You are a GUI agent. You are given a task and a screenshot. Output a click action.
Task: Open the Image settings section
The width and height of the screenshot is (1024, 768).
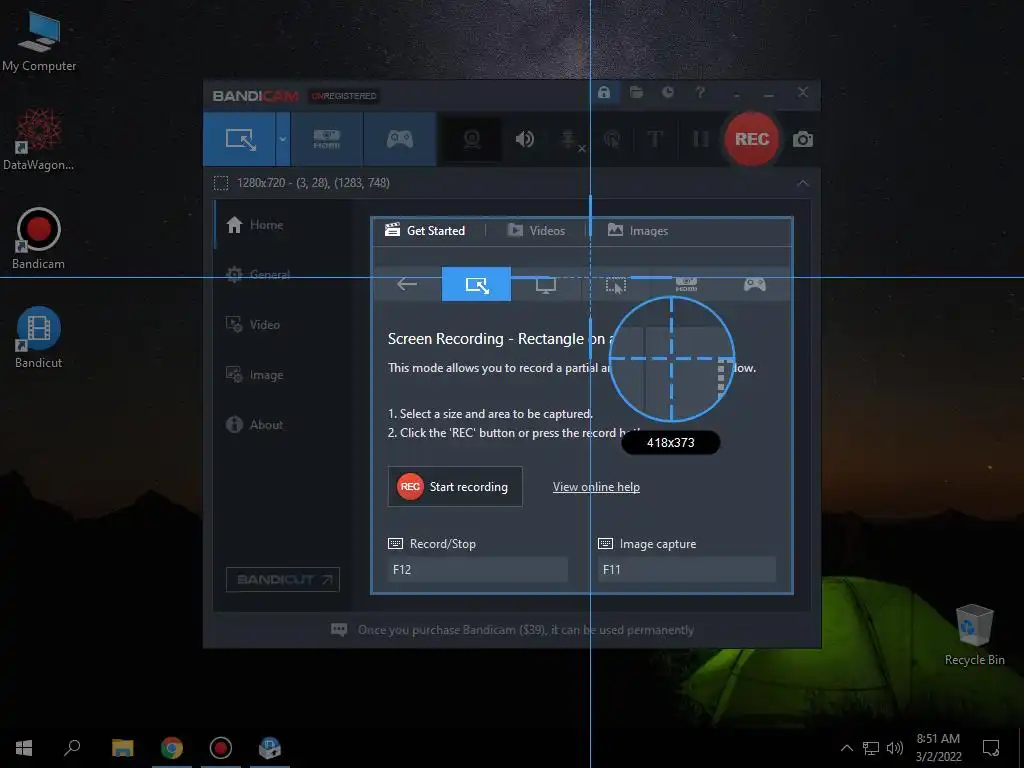(255, 375)
